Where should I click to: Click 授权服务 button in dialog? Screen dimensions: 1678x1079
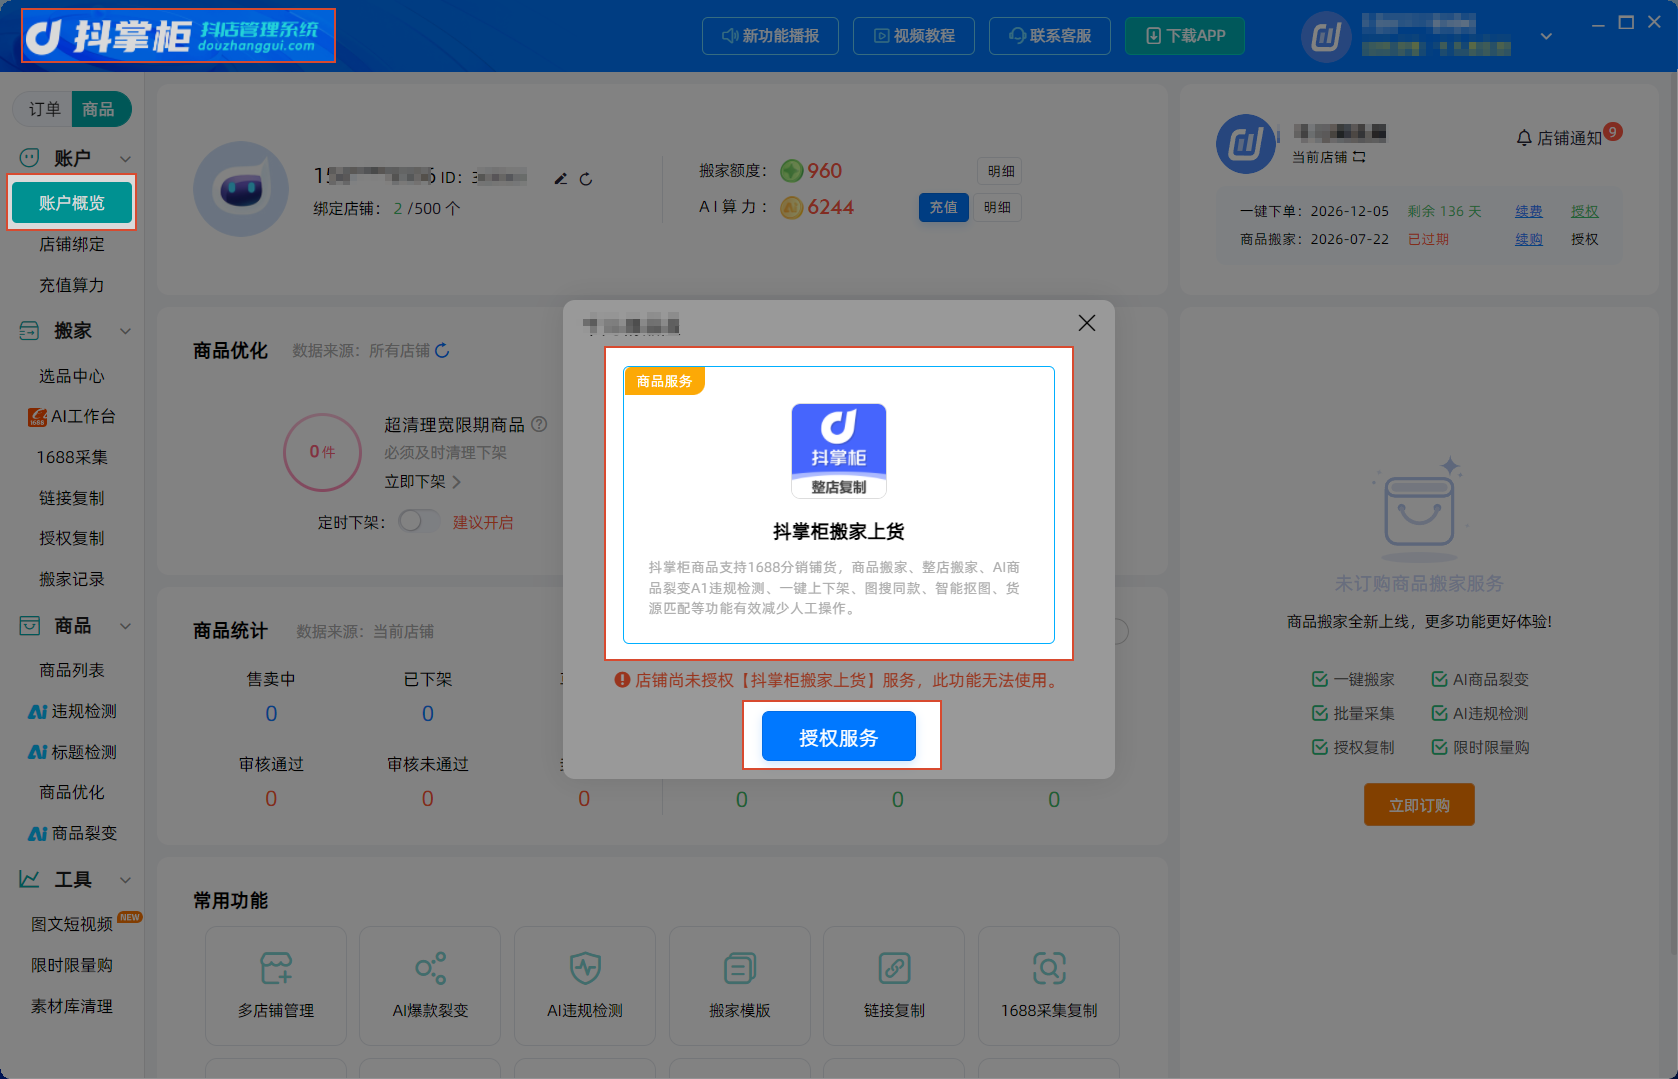click(839, 737)
